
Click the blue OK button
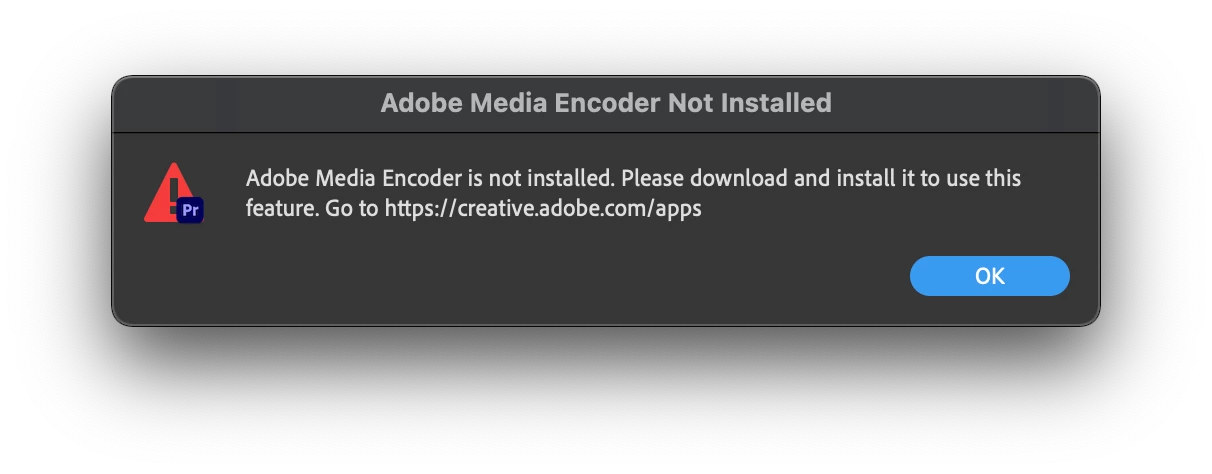pos(989,276)
